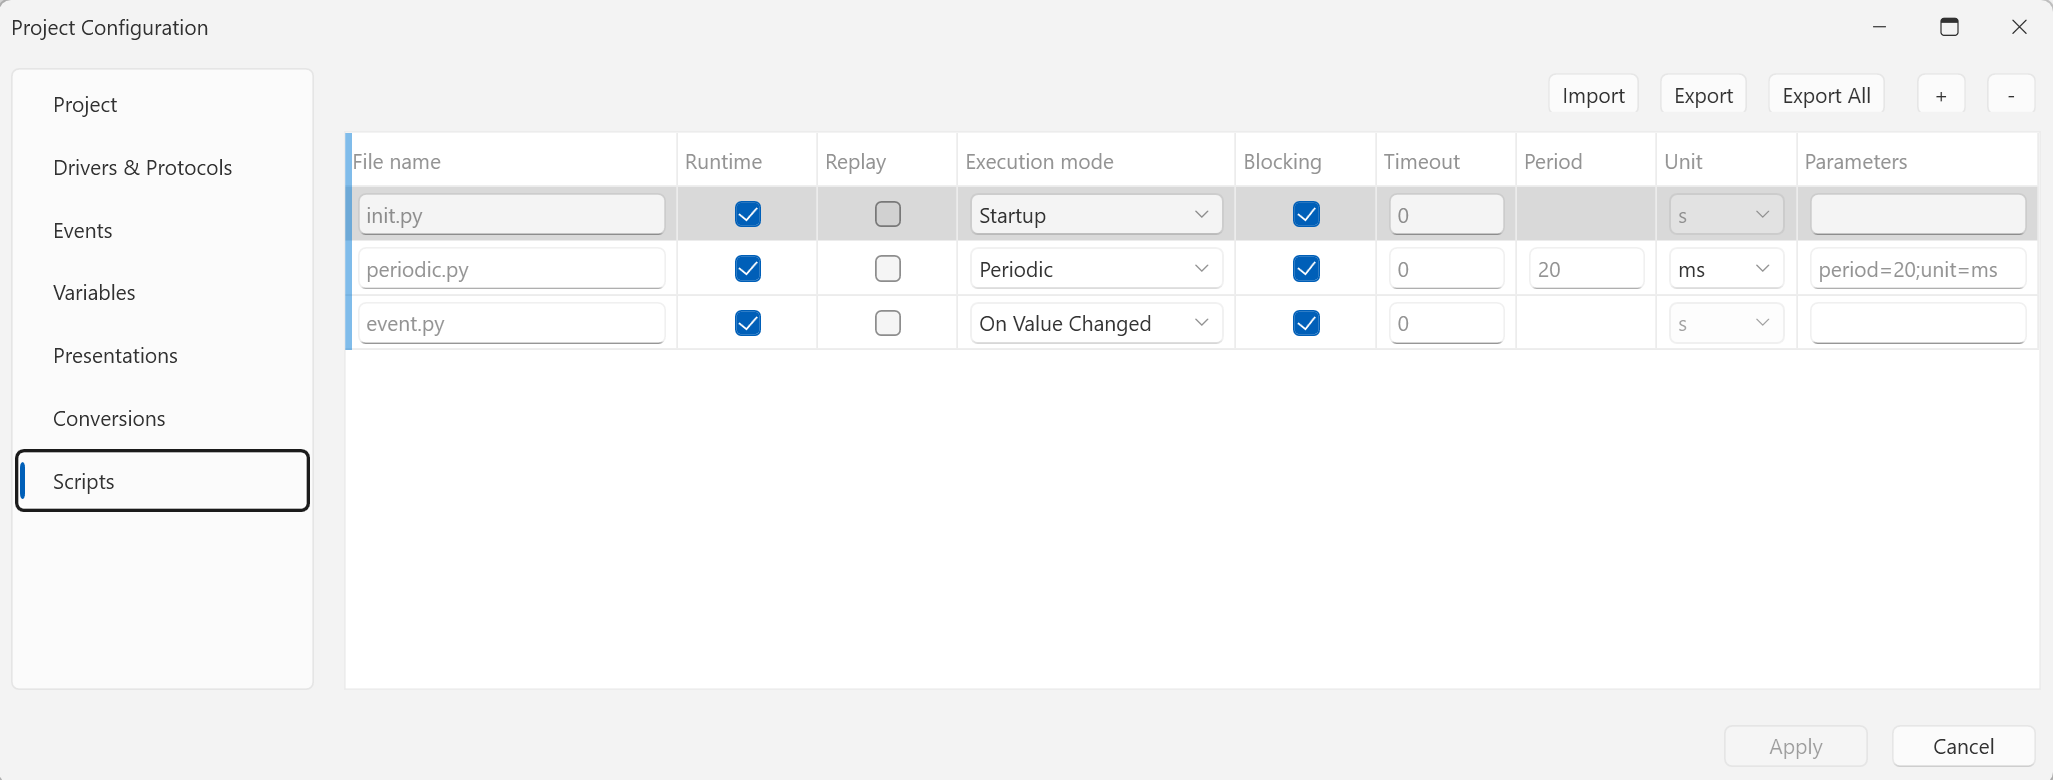Enable Replay for periodic.py
The image size is (2053, 780).
[888, 268]
